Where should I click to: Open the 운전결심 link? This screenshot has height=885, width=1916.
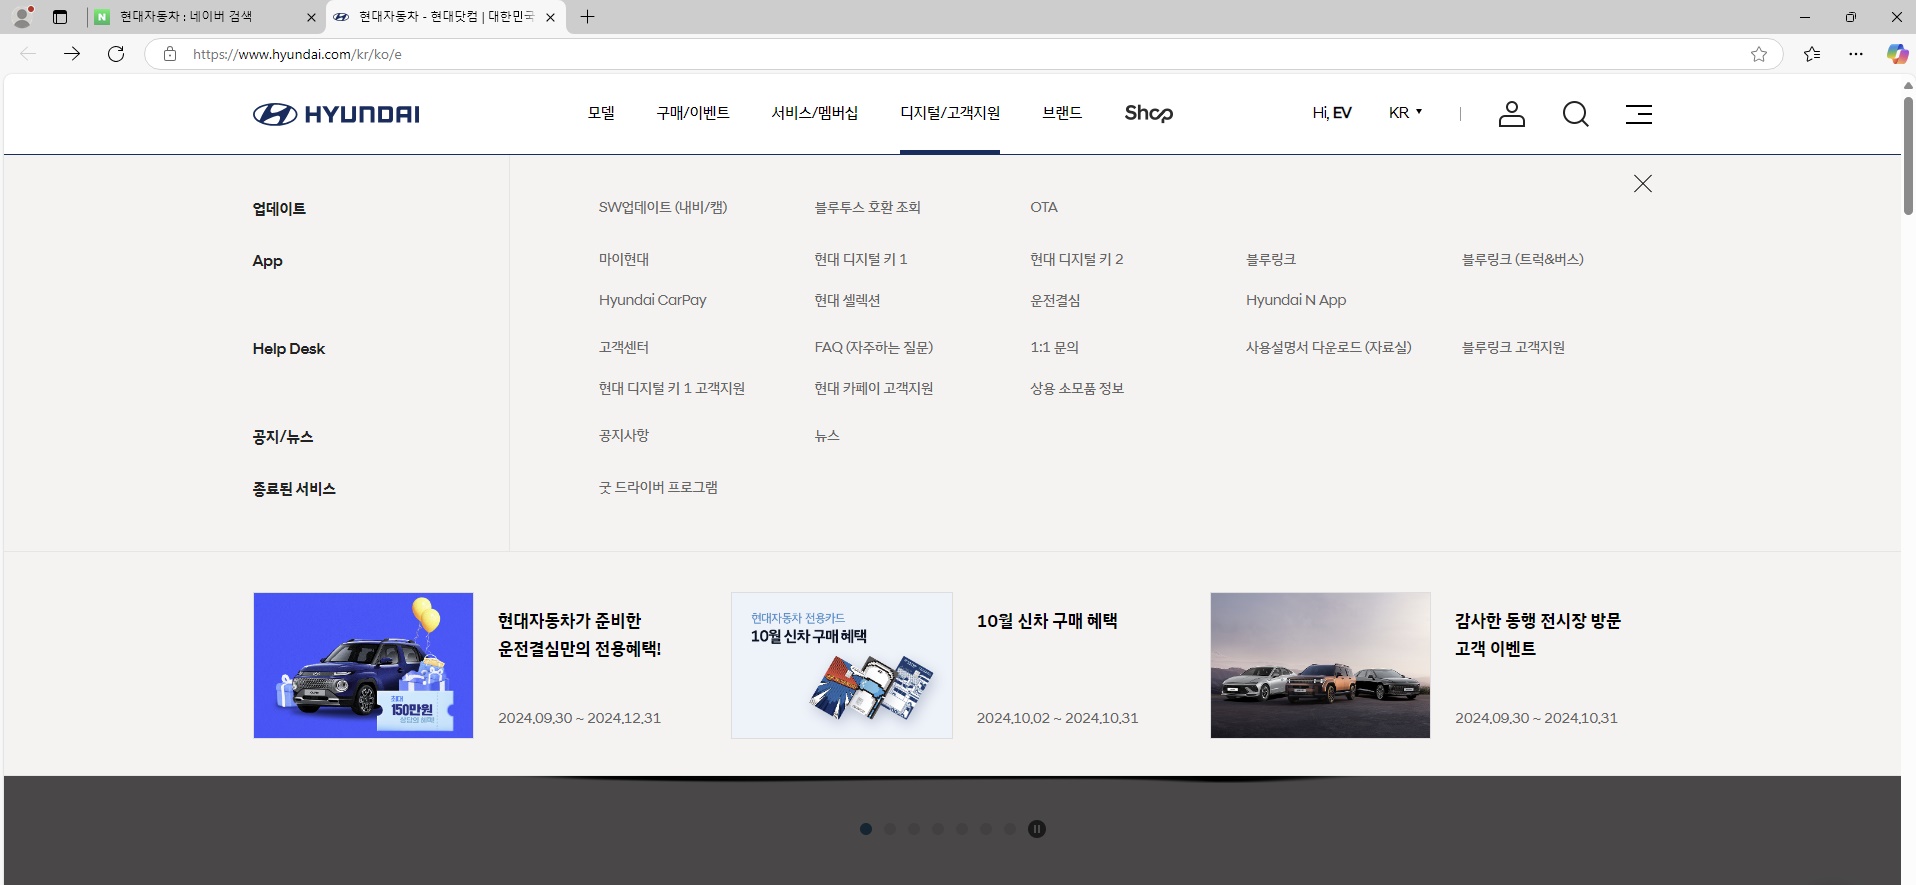[1055, 300]
